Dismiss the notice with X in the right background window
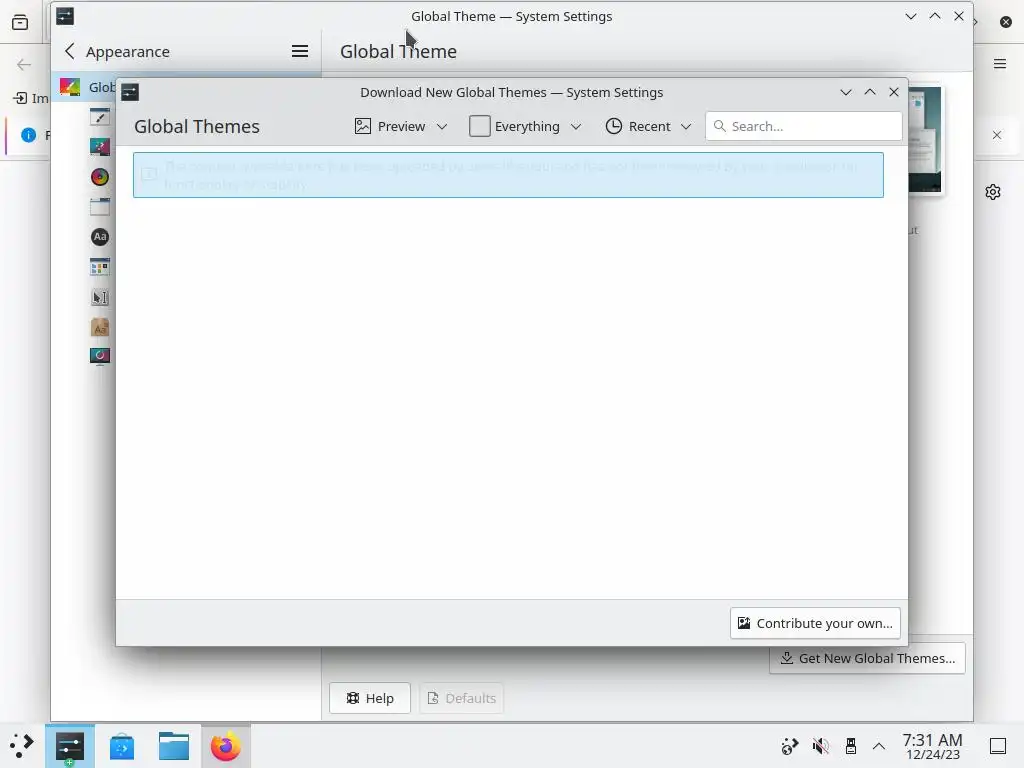The width and height of the screenshot is (1024, 768). coord(997,135)
